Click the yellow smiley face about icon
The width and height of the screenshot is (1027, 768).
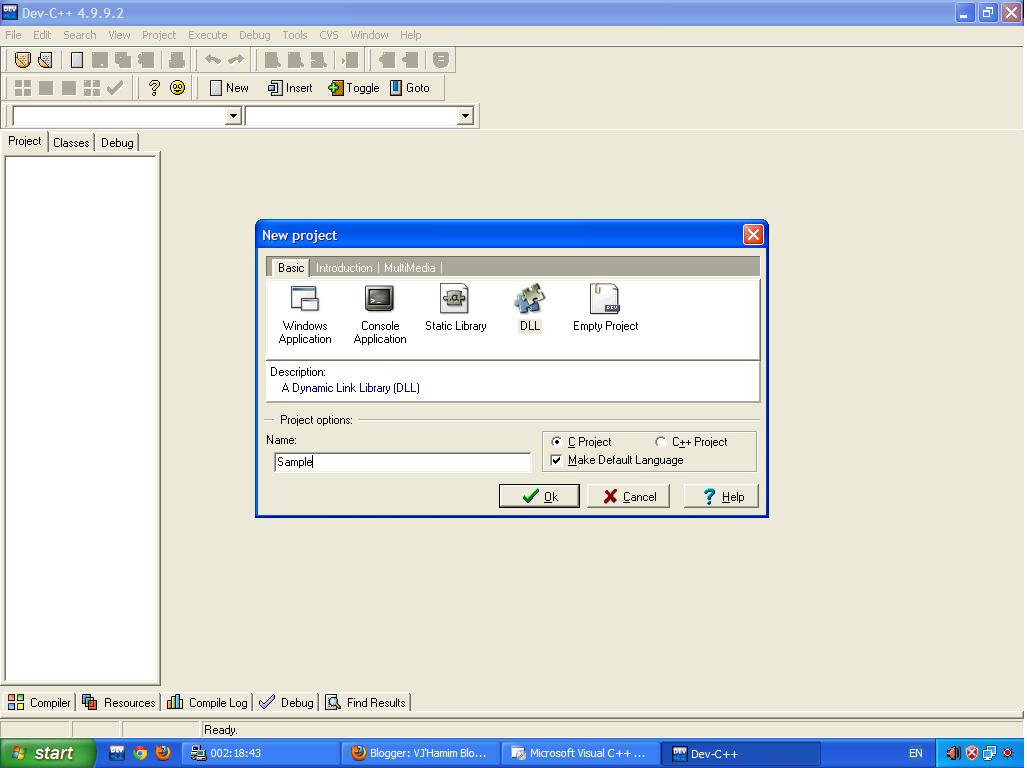click(177, 88)
